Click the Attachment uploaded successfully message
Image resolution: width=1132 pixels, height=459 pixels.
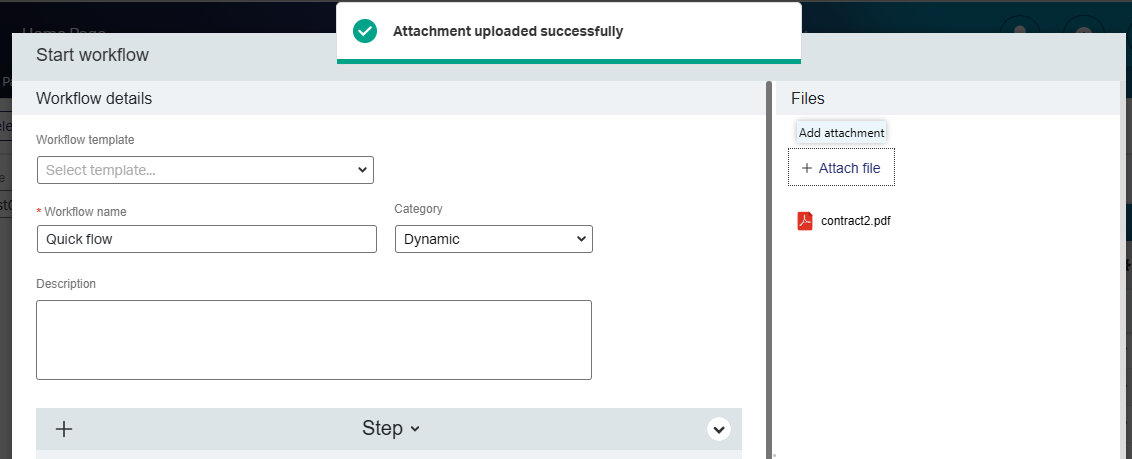508,31
